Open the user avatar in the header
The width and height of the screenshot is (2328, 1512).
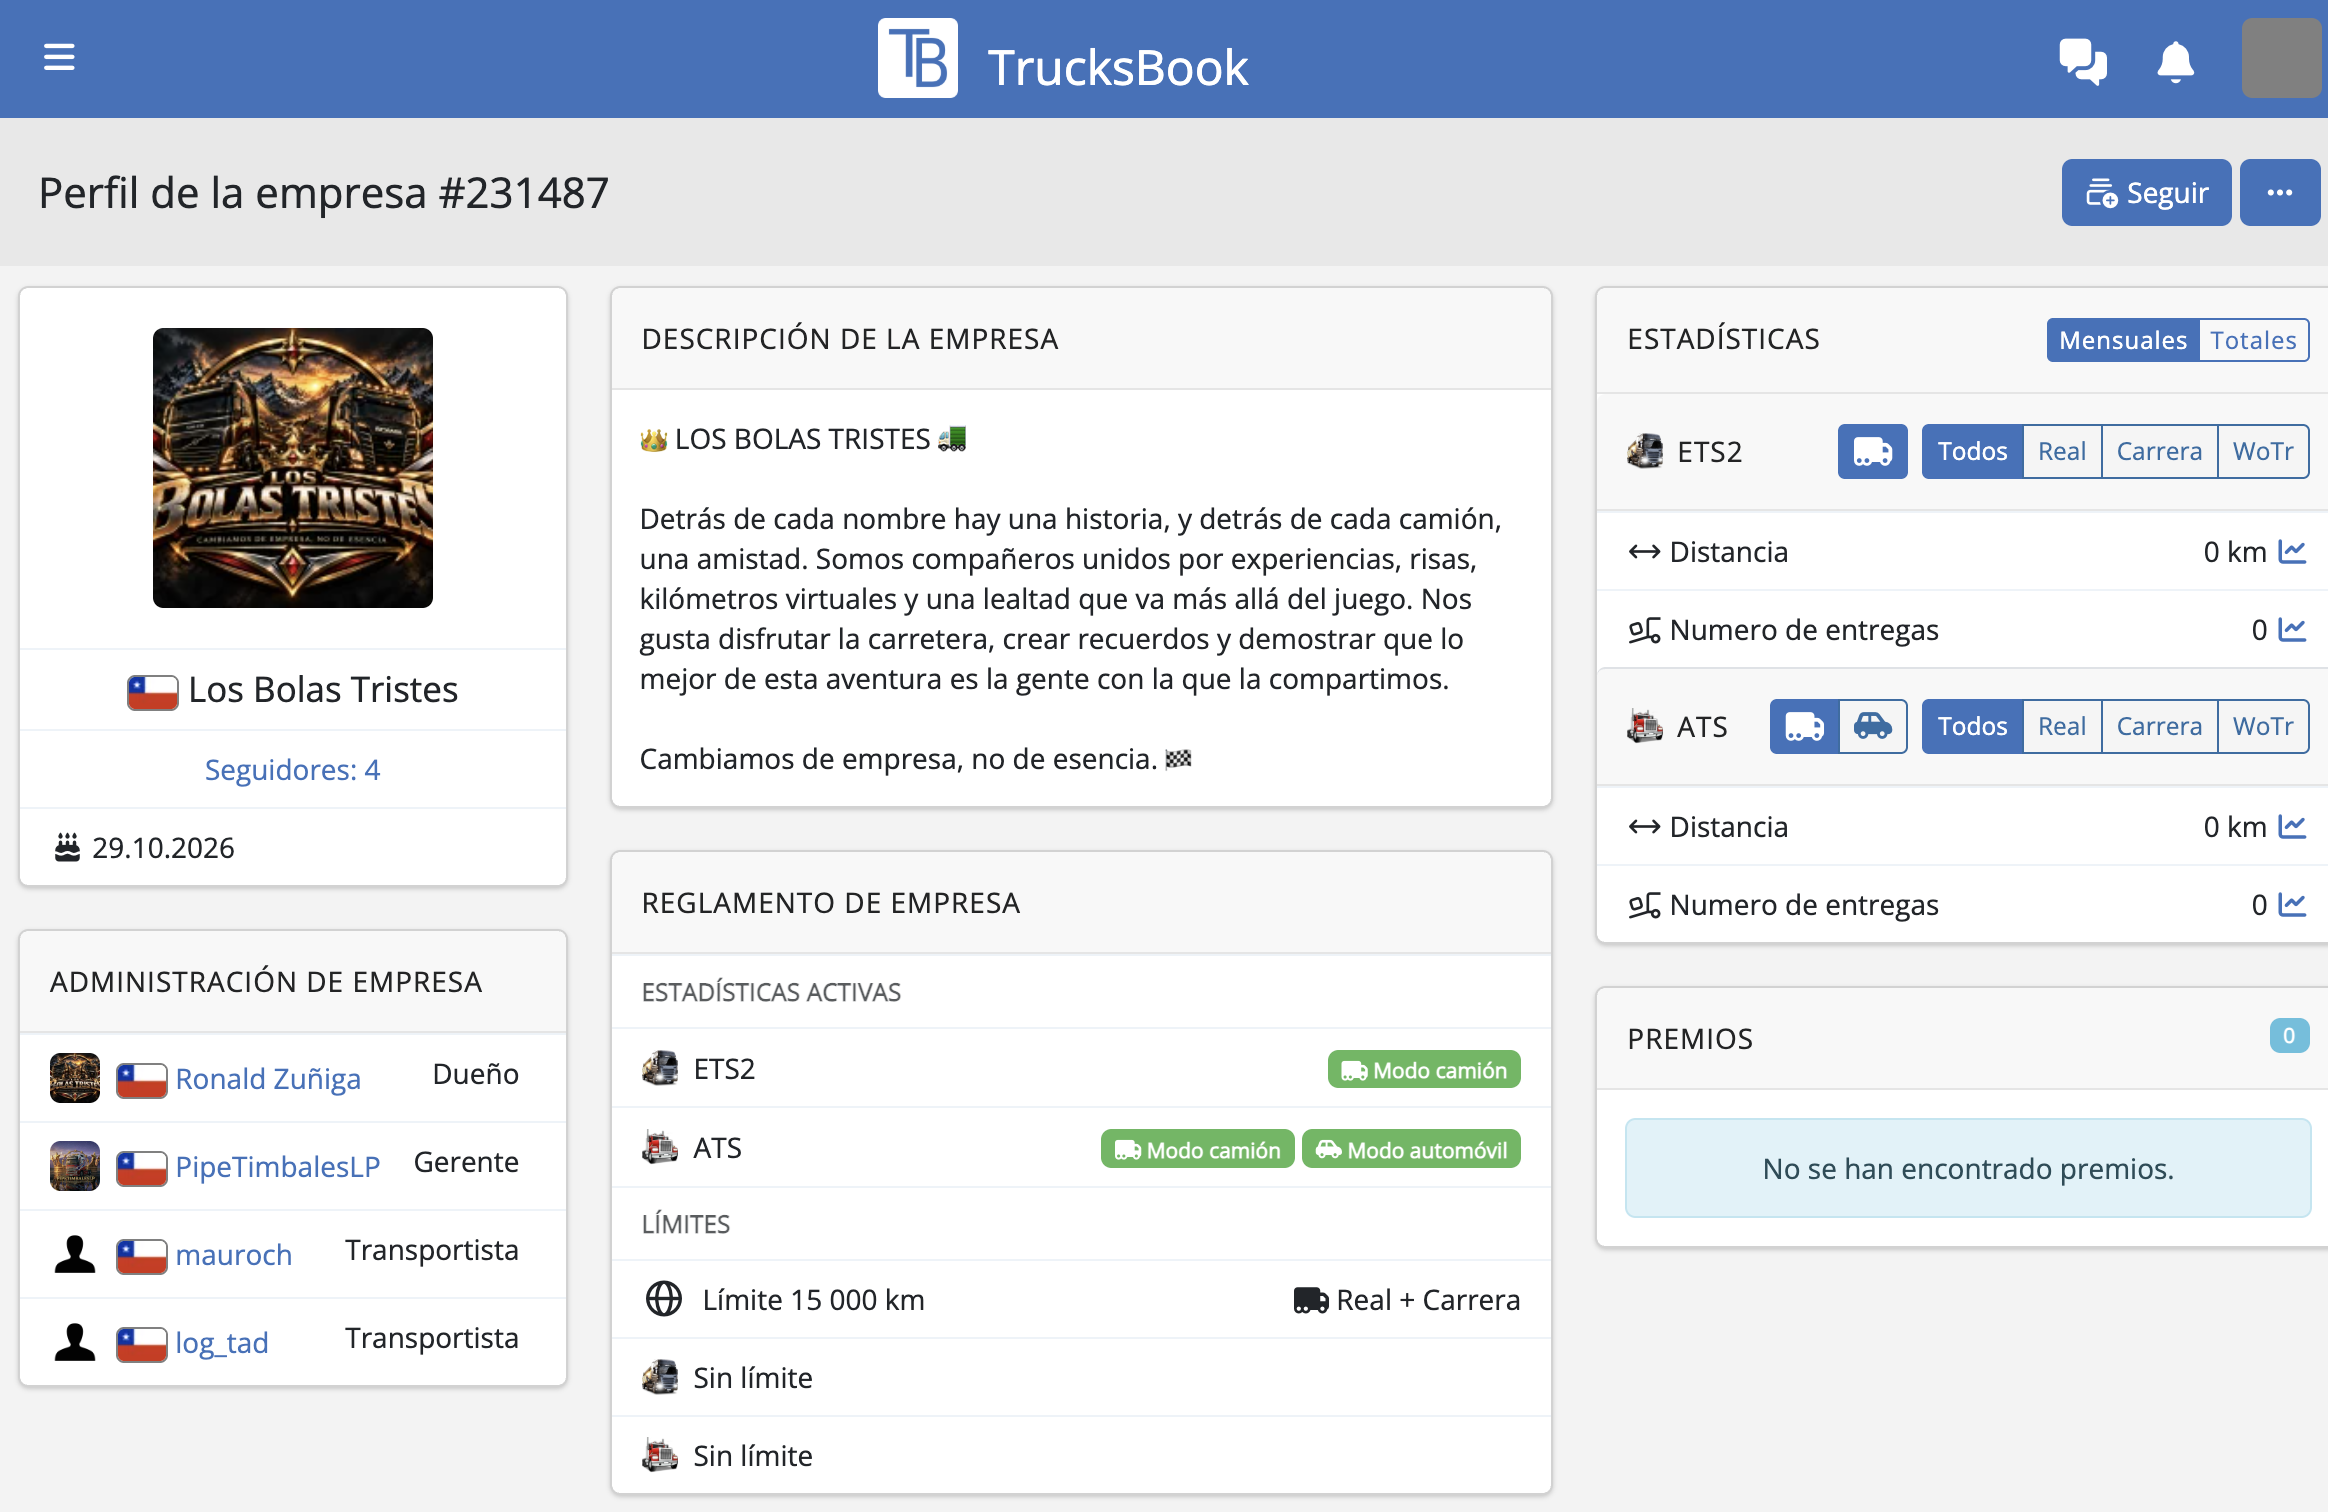[x=2281, y=58]
